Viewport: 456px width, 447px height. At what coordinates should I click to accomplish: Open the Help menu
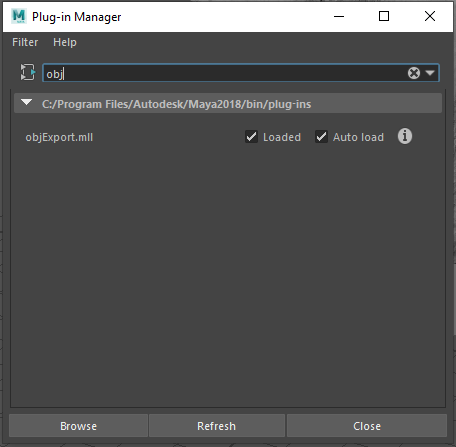[x=65, y=42]
